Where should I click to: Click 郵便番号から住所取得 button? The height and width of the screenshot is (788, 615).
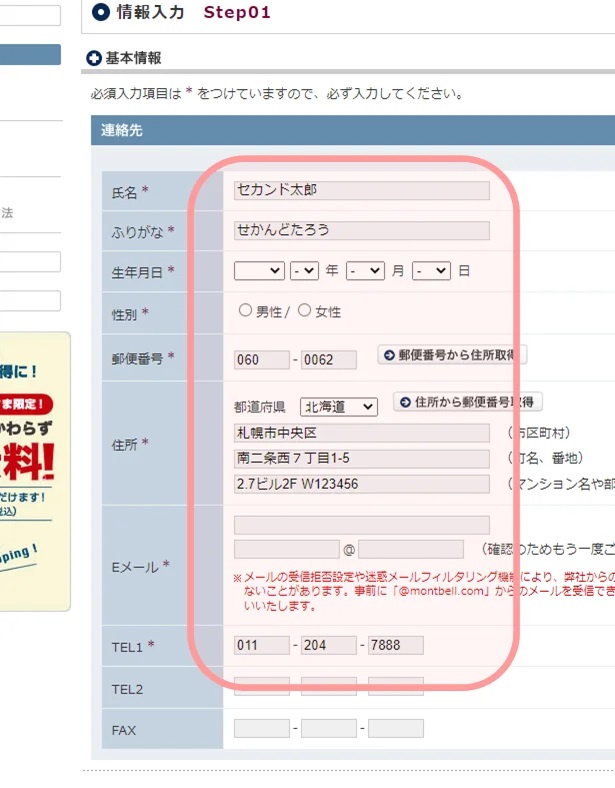click(x=452, y=355)
